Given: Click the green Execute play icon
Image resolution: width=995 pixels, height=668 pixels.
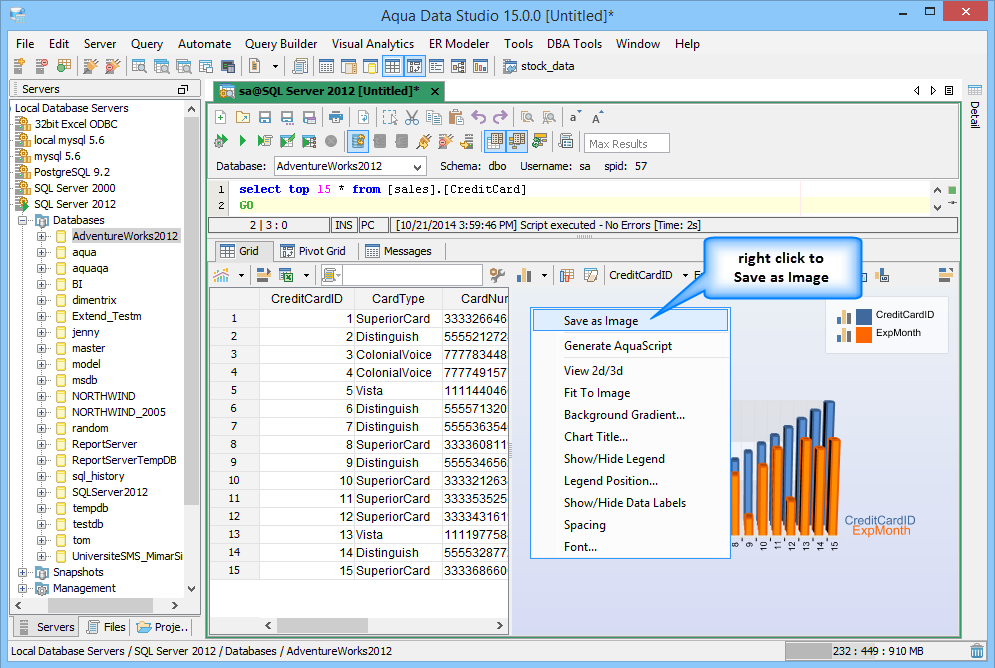Looking at the screenshot, I should (x=242, y=141).
